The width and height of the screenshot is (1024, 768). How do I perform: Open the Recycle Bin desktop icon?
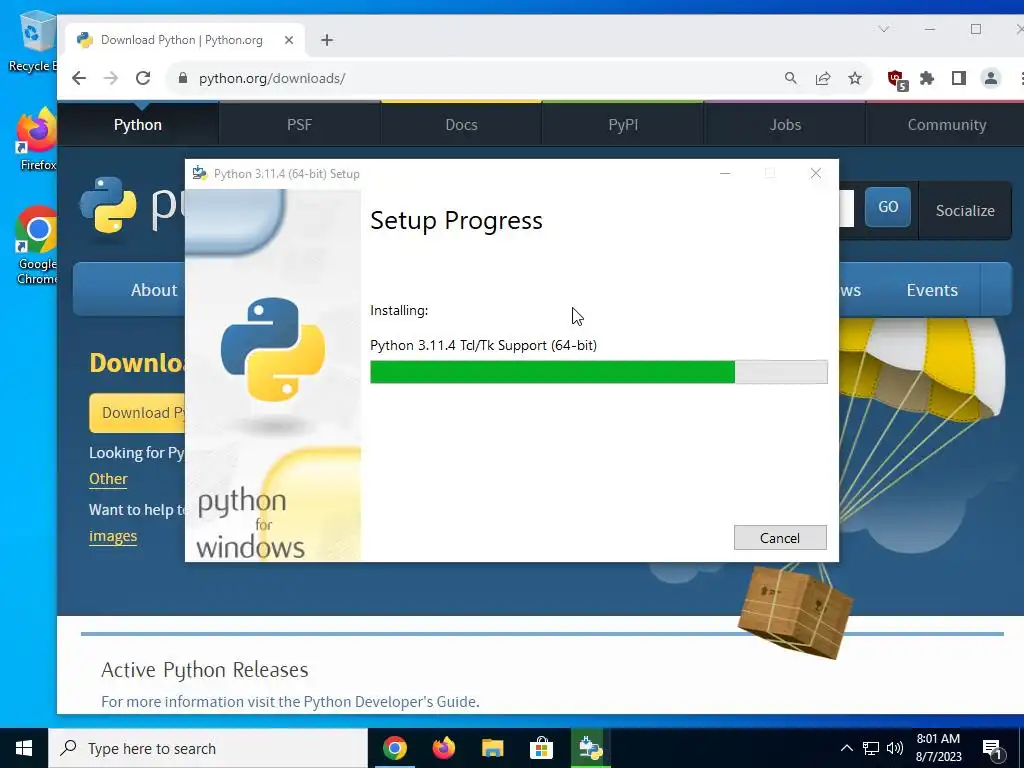click(x=34, y=40)
